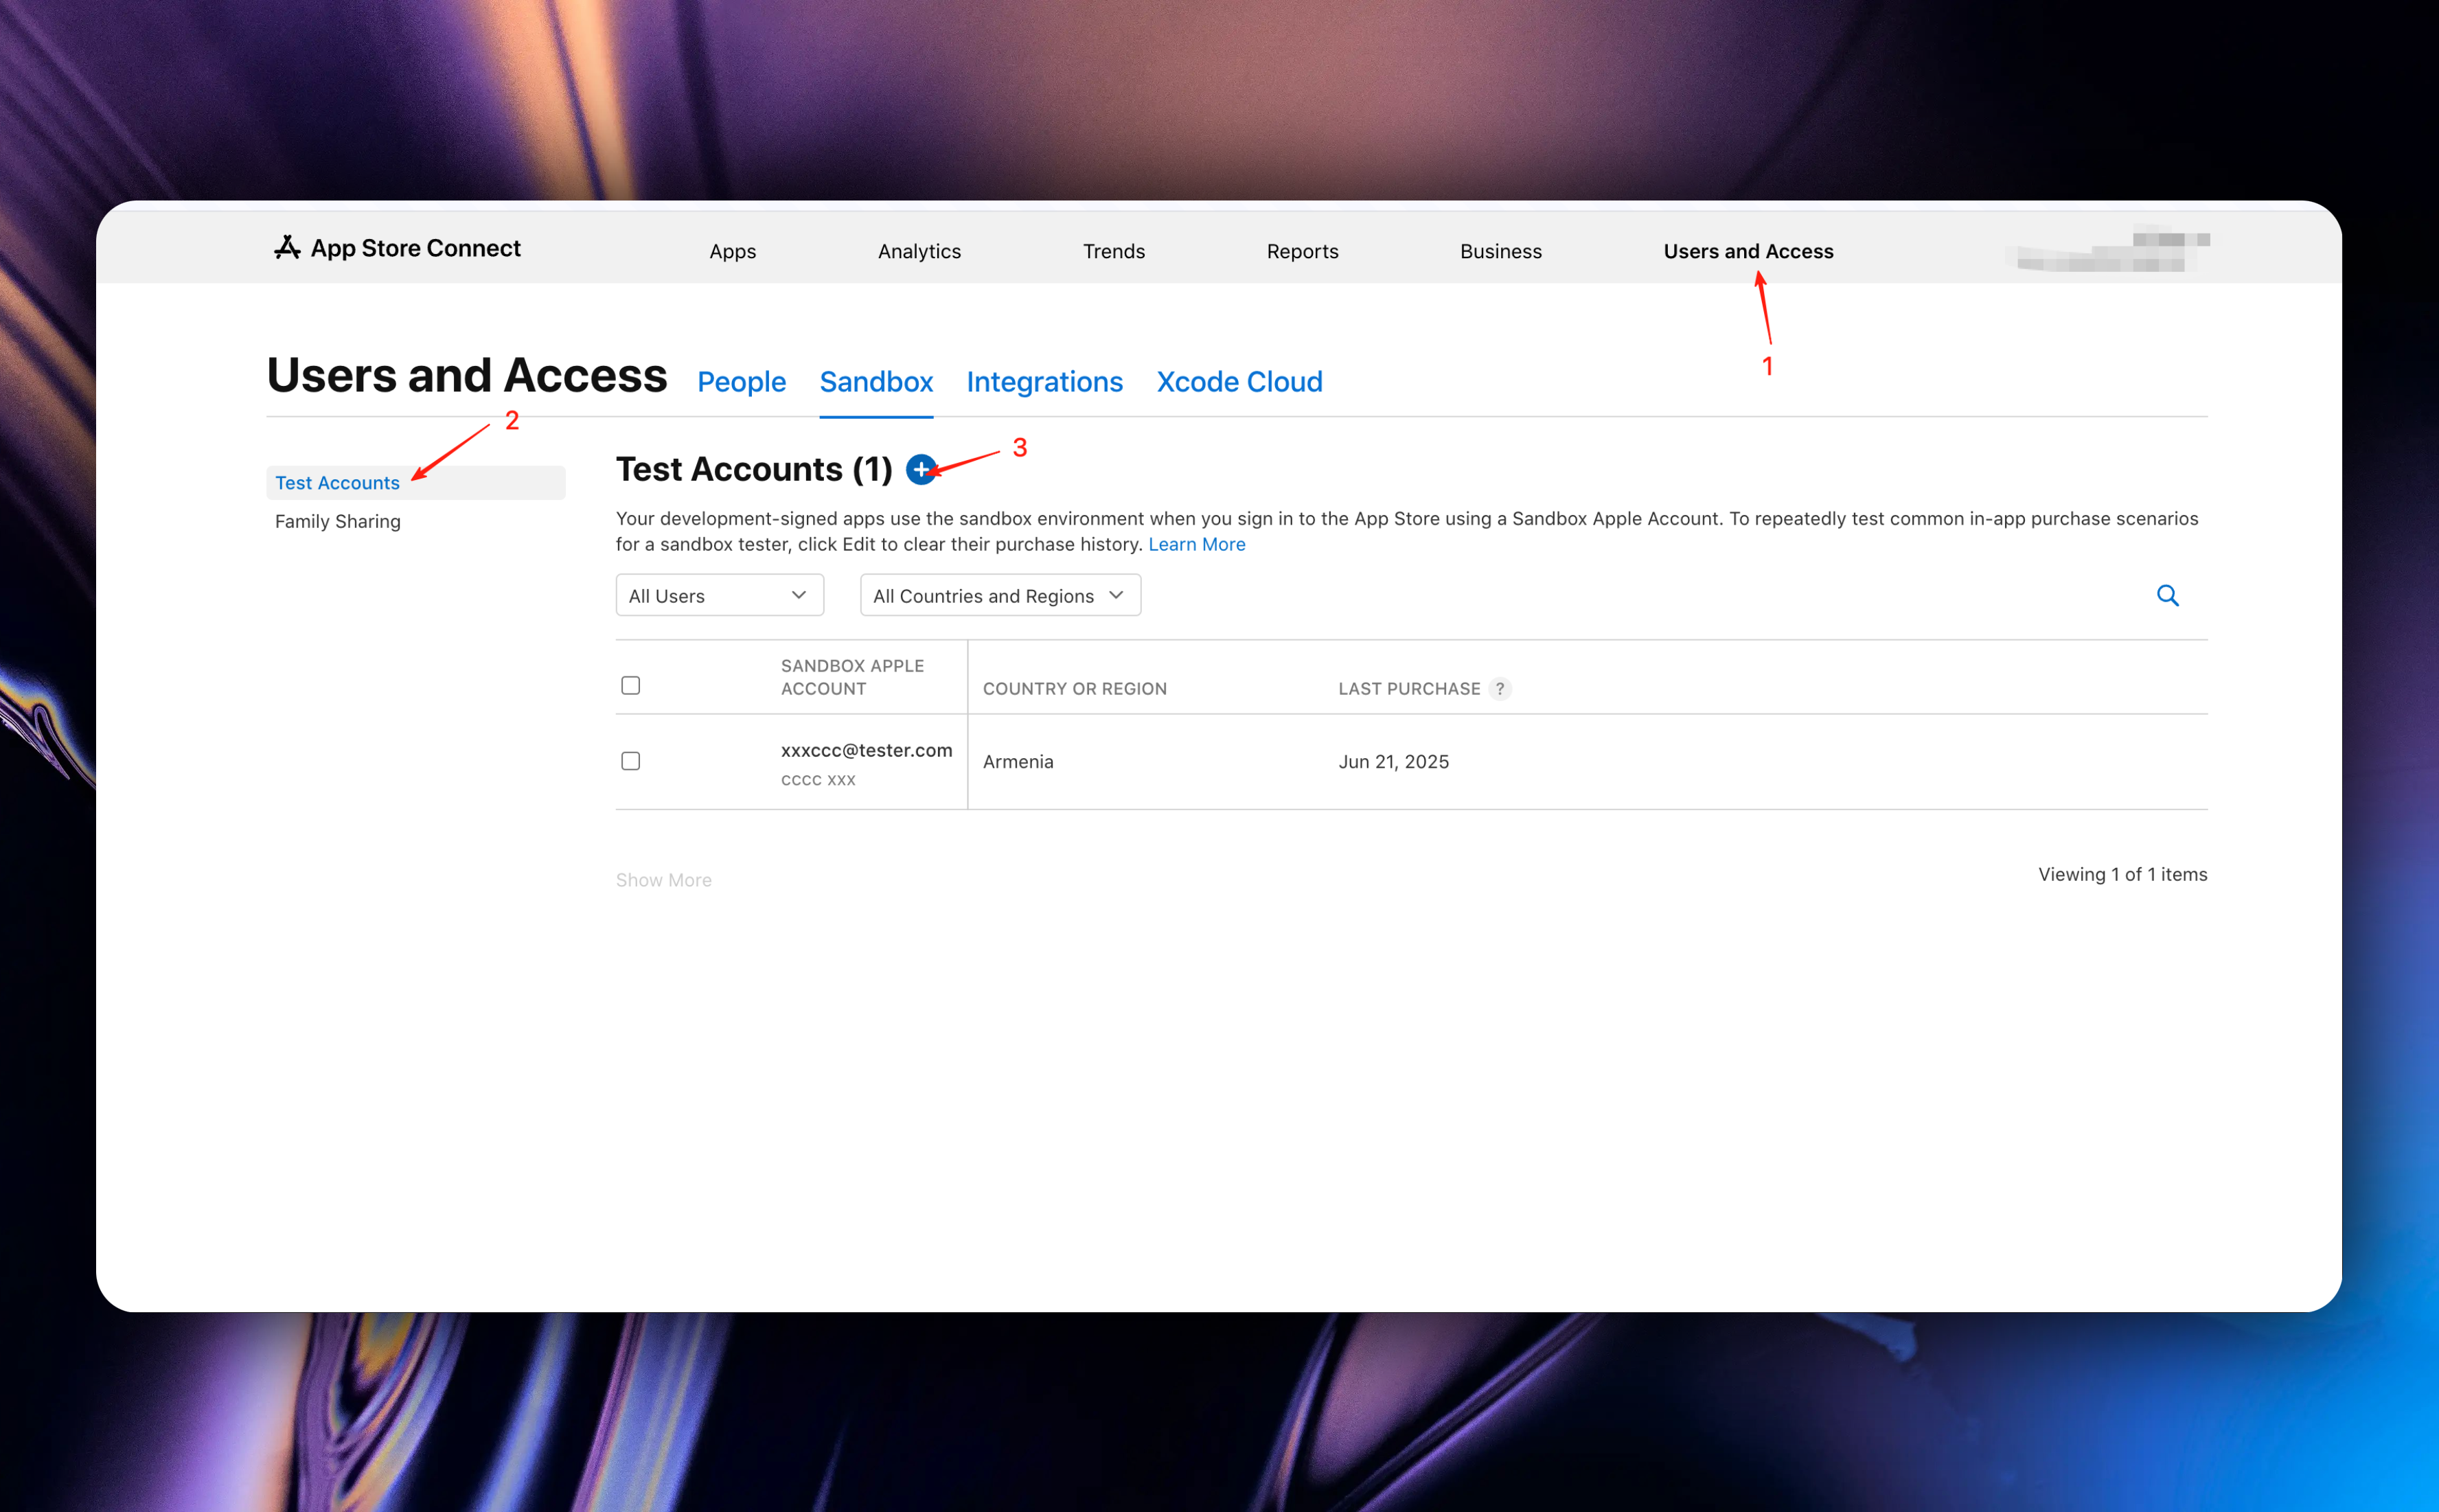Screen dimensions: 2439x1512
Task: Go to the Xcode Cloud tab
Action: click(x=1239, y=381)
